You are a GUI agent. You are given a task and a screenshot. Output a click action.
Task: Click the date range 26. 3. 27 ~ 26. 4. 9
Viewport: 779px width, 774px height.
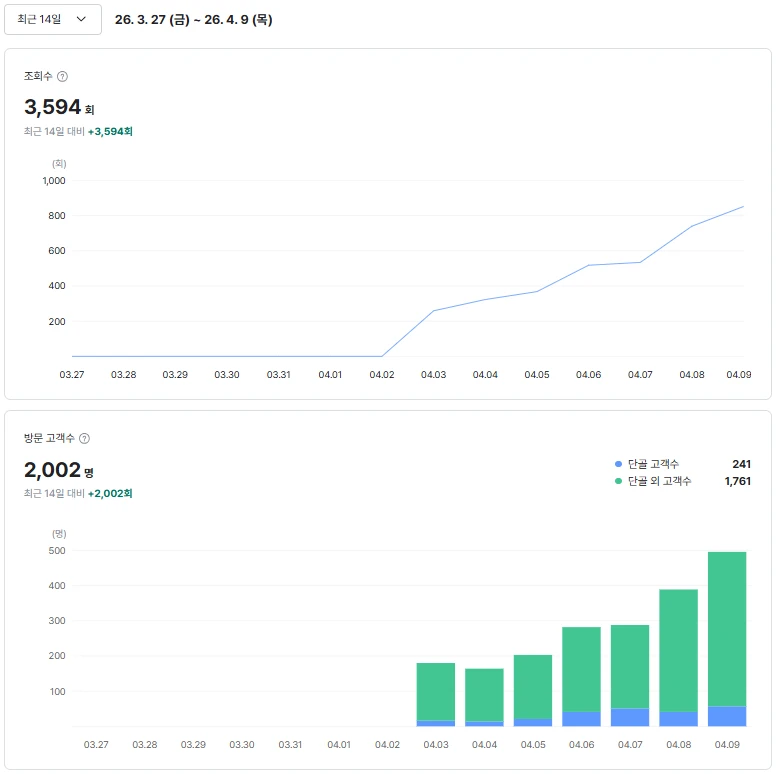[x=193, y=19]
